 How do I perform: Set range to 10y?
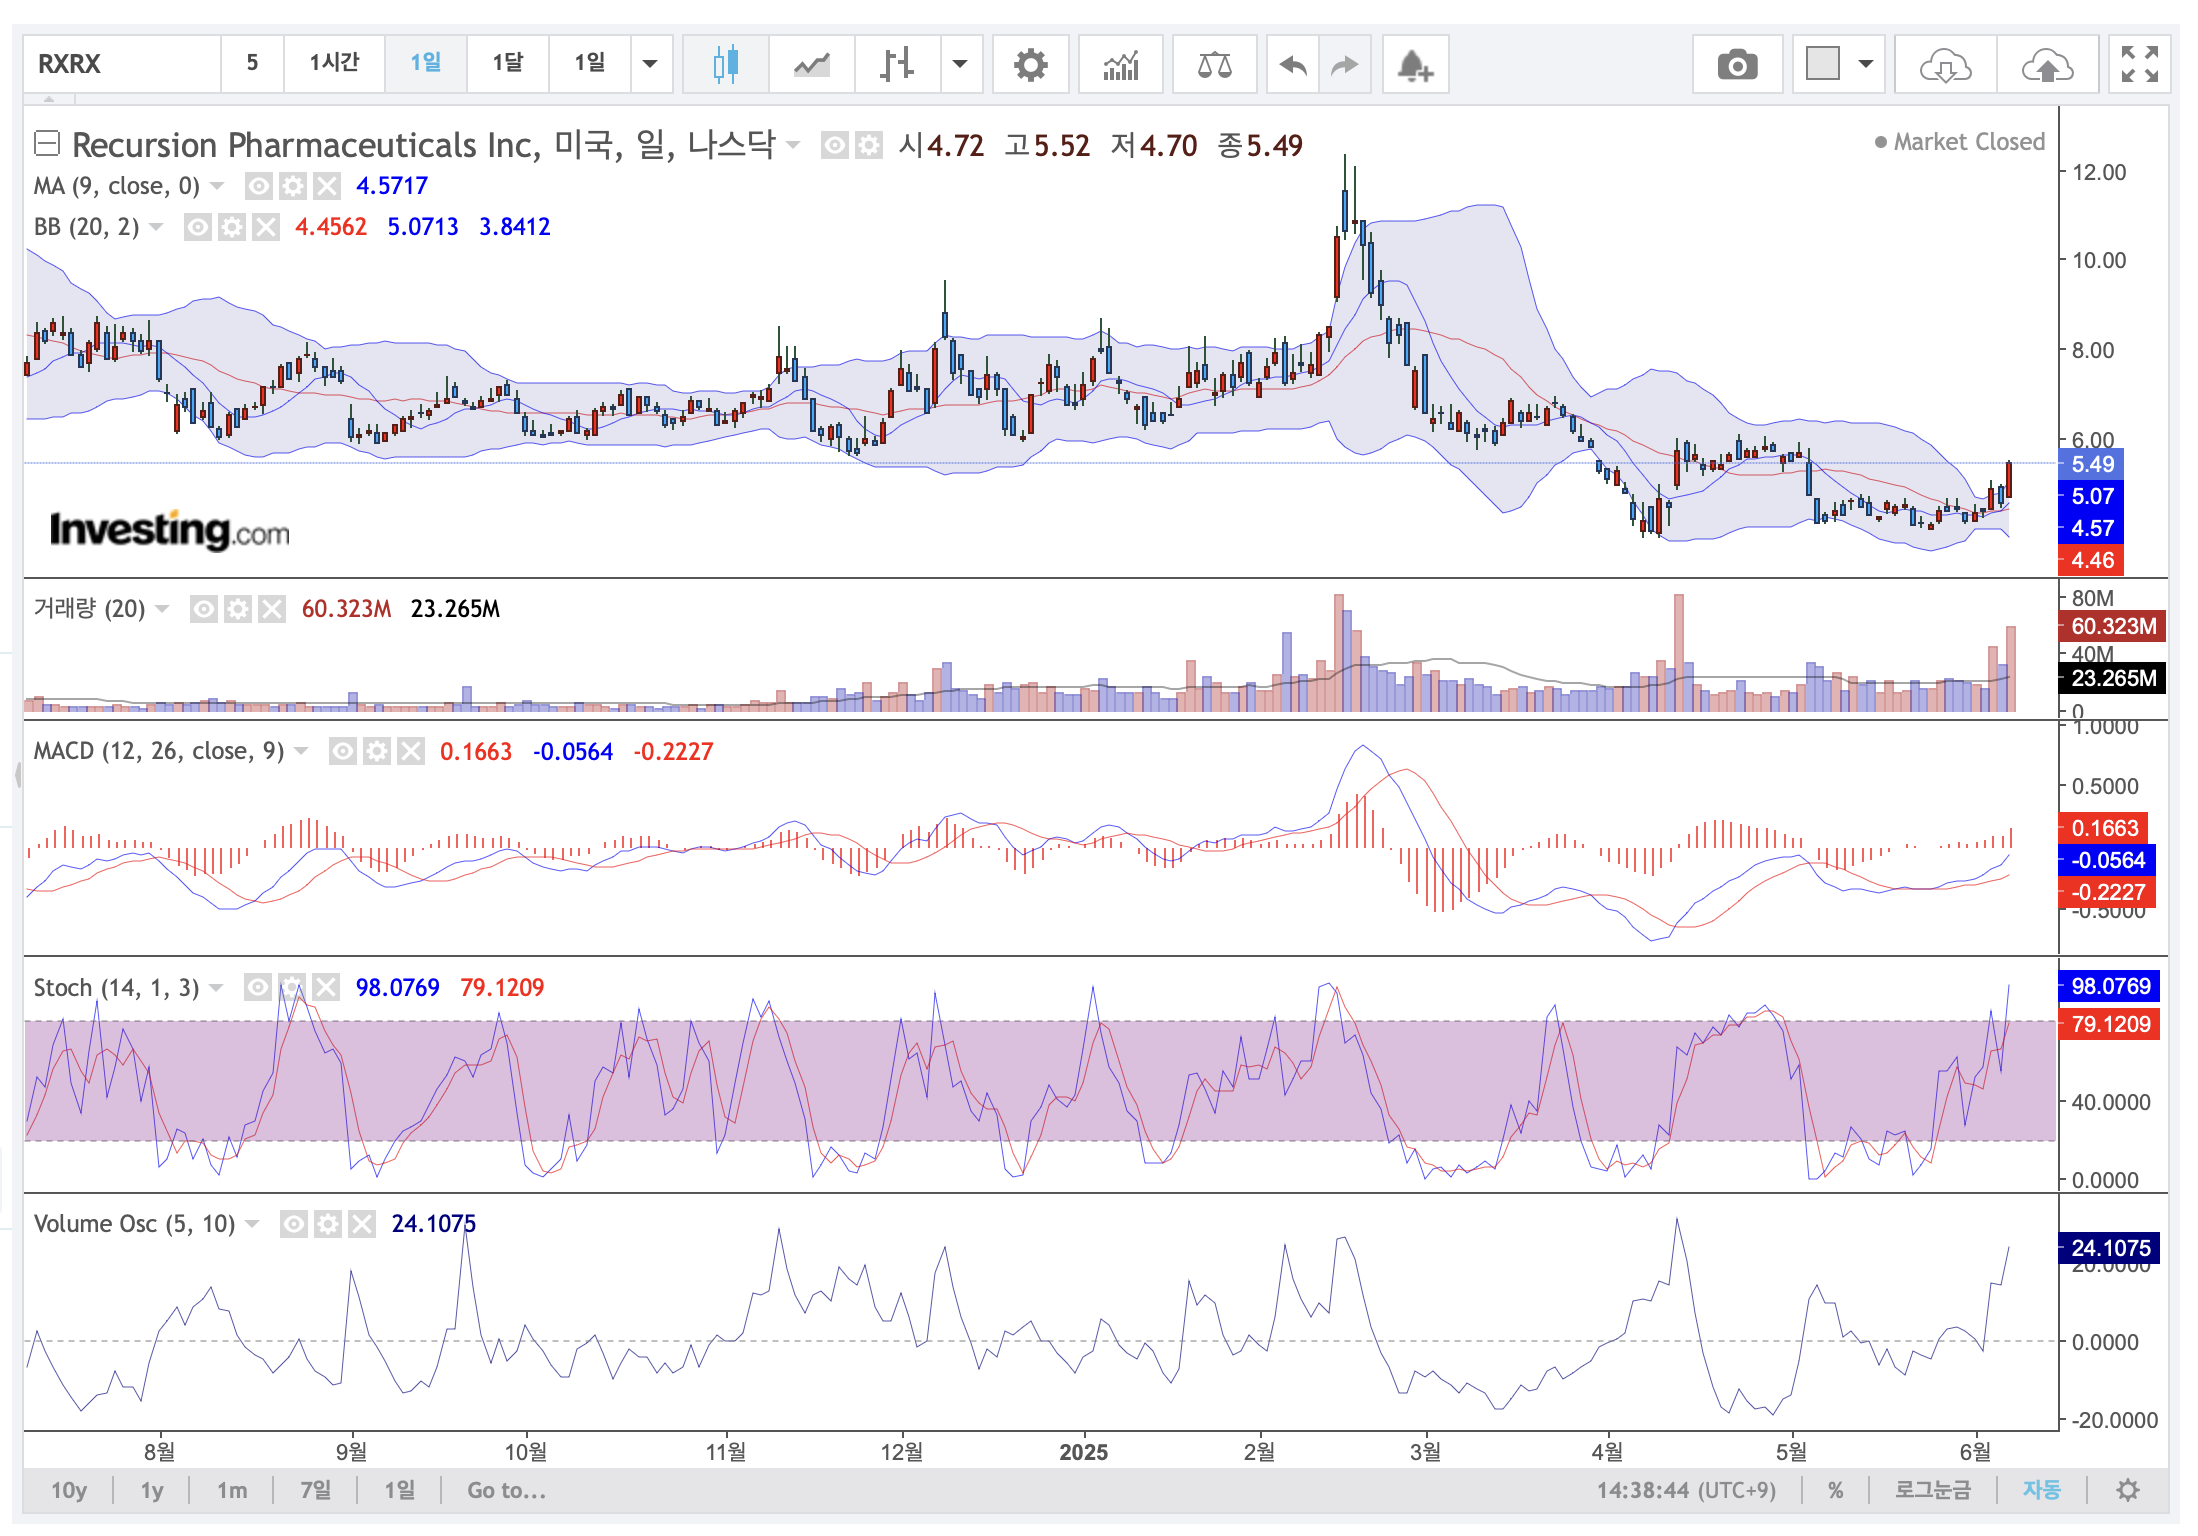coord(69,1490)
